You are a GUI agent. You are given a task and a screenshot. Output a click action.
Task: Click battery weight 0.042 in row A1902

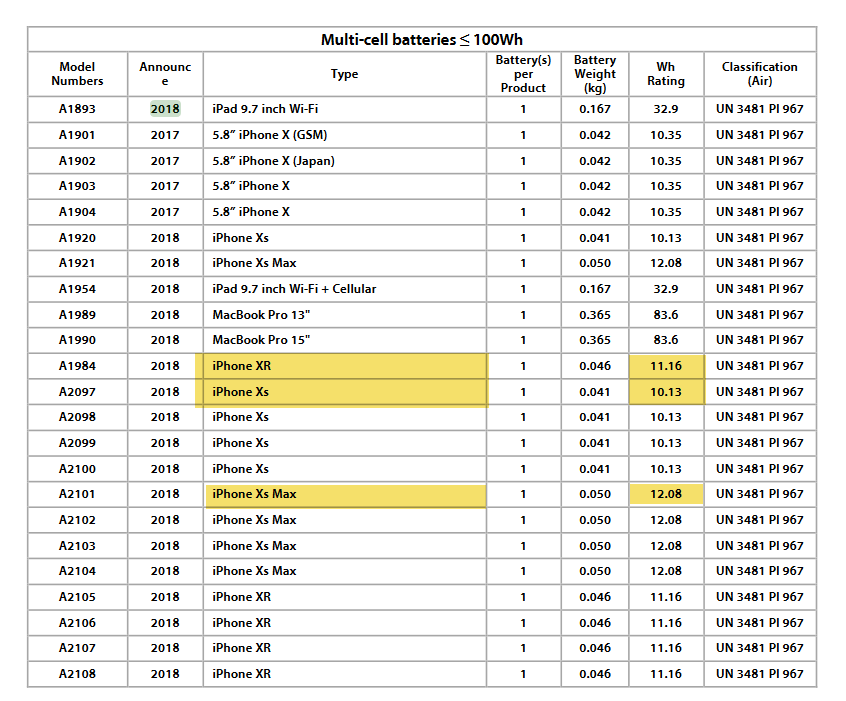pos(595,161)
